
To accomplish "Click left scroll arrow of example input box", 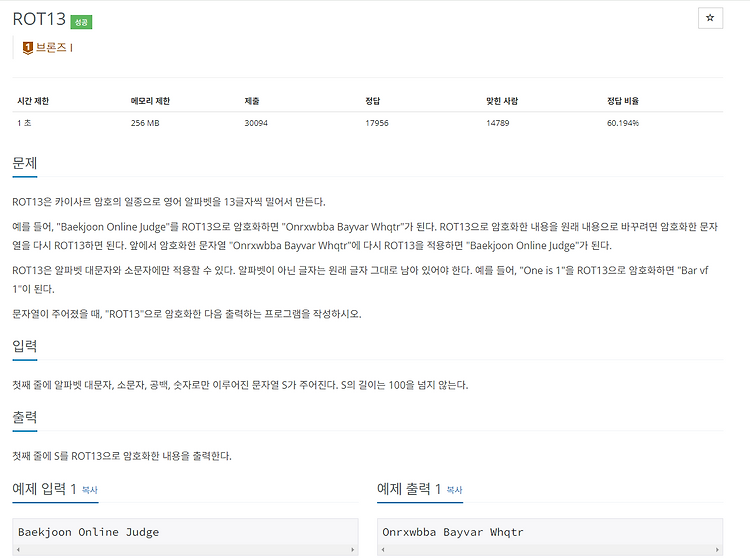I will click(x=18, y=550).
